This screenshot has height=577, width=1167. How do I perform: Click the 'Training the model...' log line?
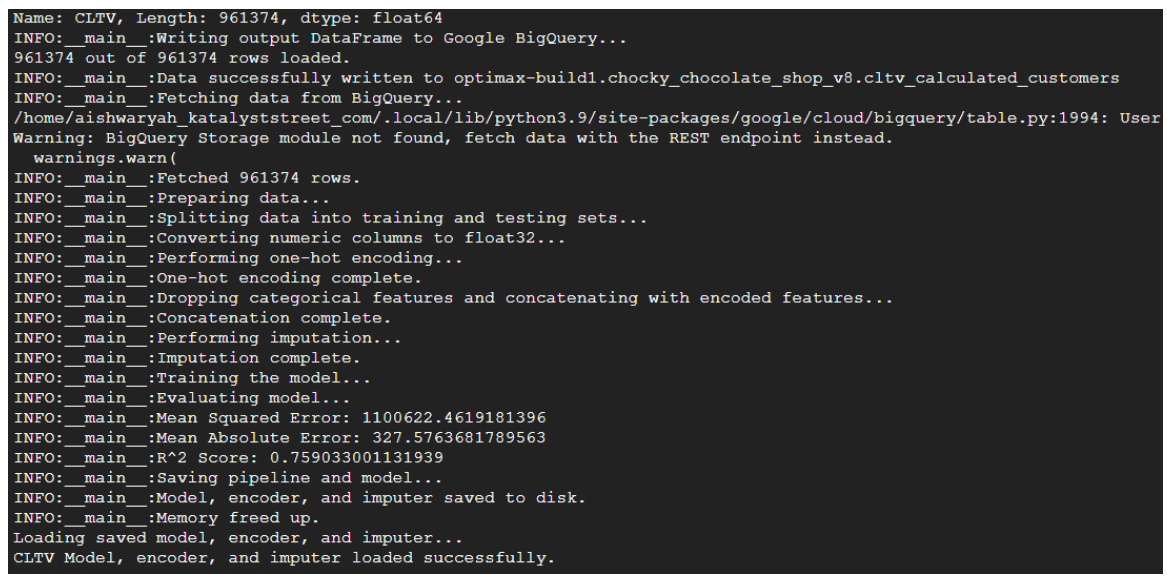192,378
